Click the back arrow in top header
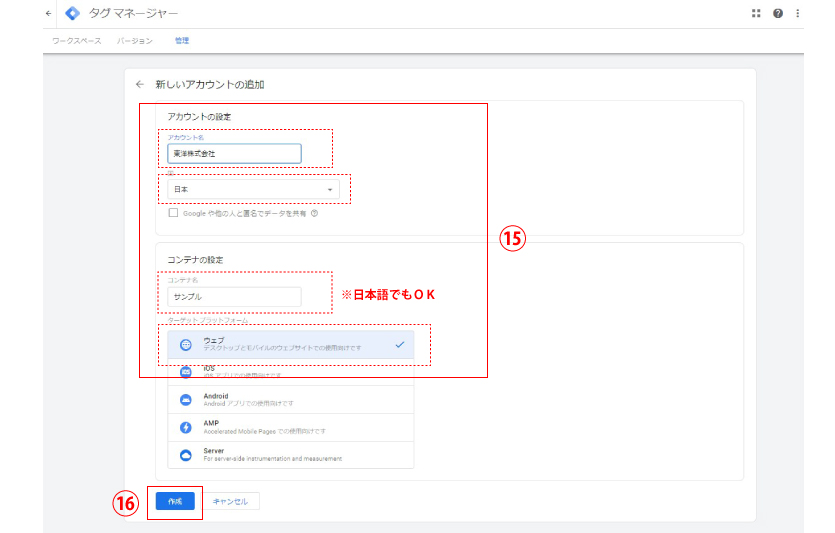Screen dimensions: 835x533 pyautogui.click(x=49, y=13)
